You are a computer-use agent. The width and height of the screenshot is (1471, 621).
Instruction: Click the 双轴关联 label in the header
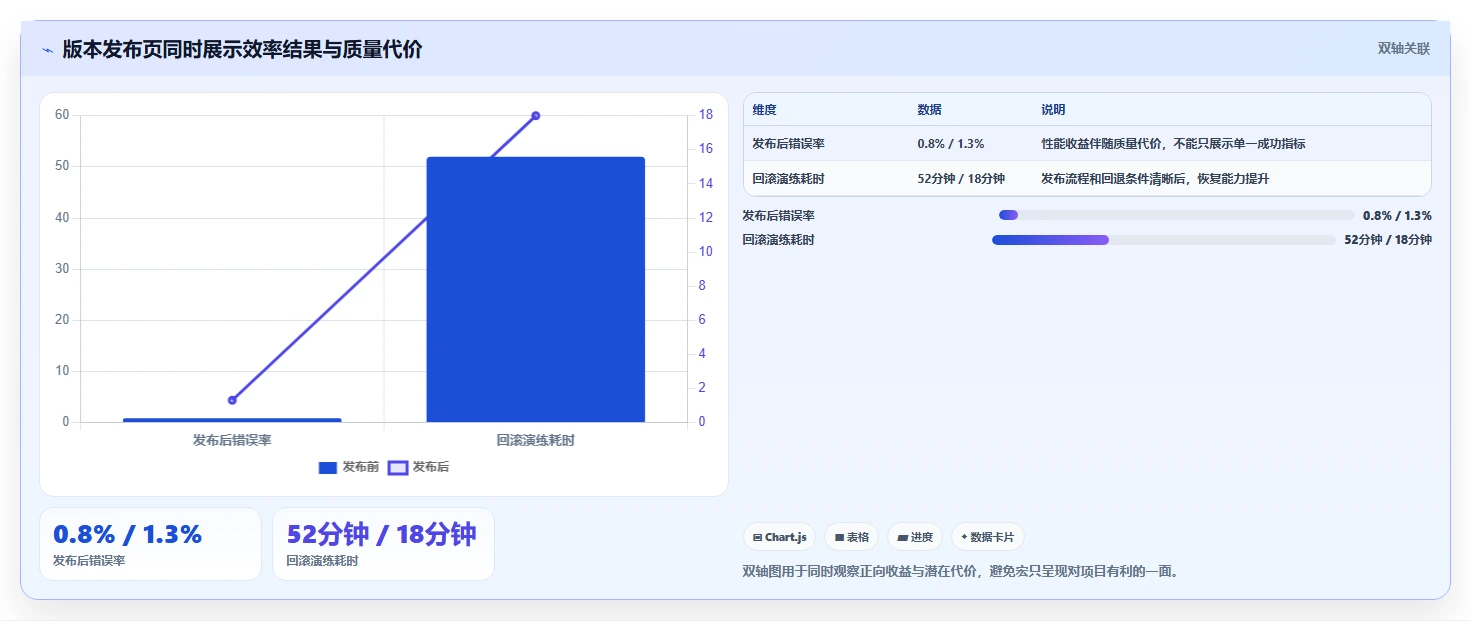(1404, 49)
